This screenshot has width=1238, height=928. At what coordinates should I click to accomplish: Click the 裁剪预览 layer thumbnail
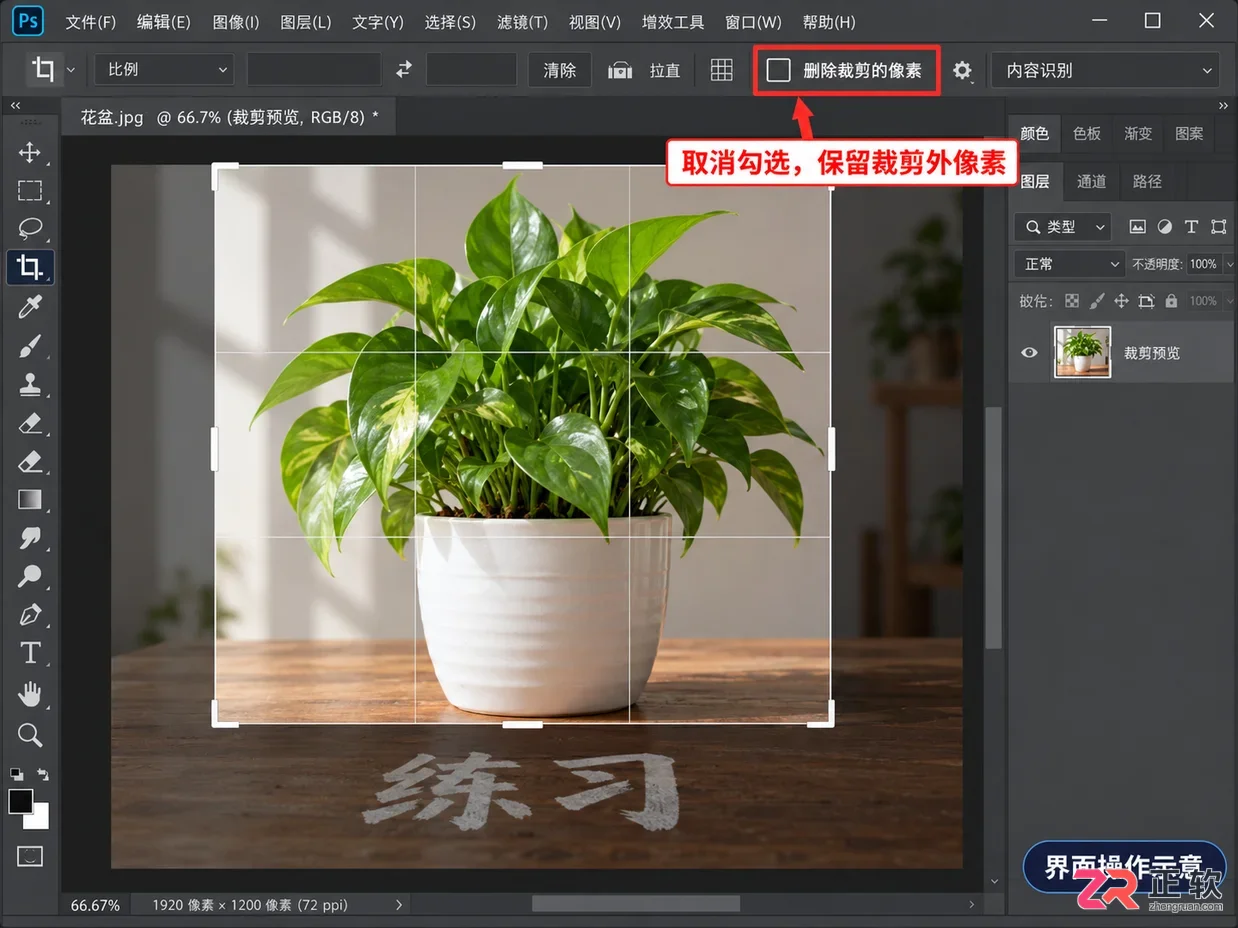click(1083, 352)
